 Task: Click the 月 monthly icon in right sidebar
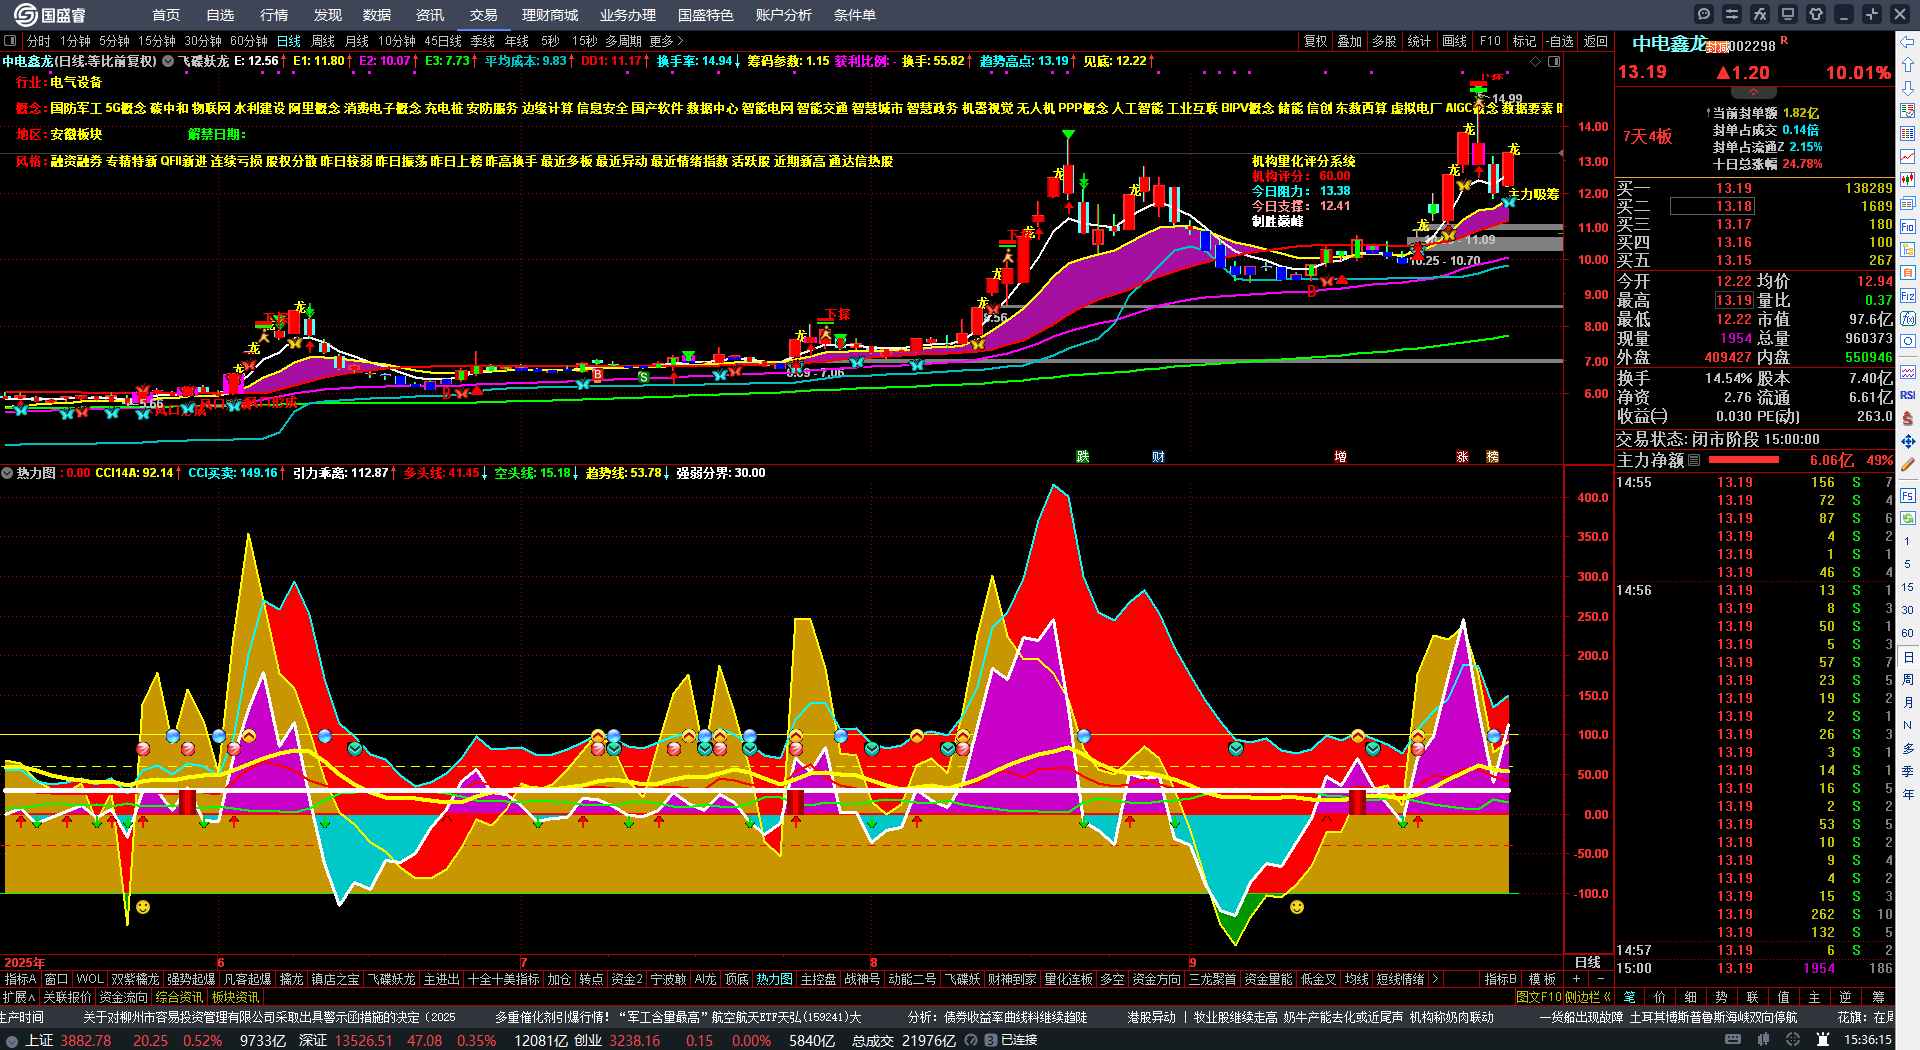click(x=1908, y=703)
